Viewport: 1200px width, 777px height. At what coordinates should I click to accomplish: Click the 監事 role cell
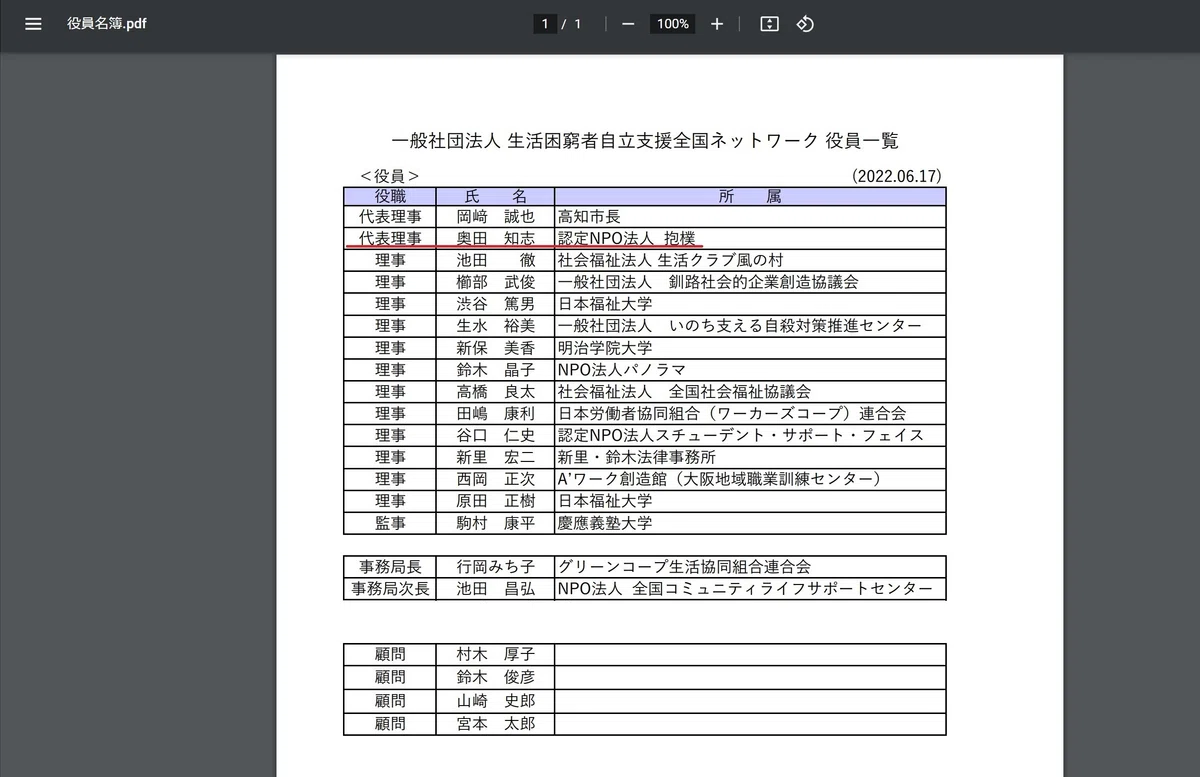click(x=390, y=524)
